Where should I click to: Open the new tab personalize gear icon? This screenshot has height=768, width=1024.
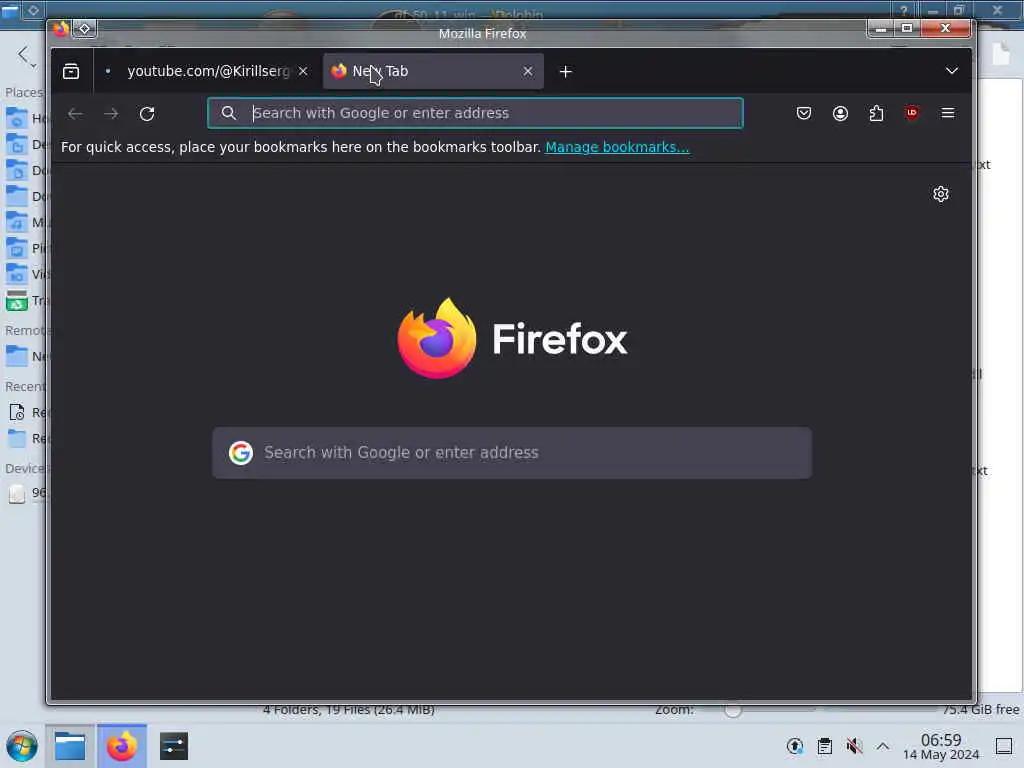pyautogui.click(x=940, y=194)
